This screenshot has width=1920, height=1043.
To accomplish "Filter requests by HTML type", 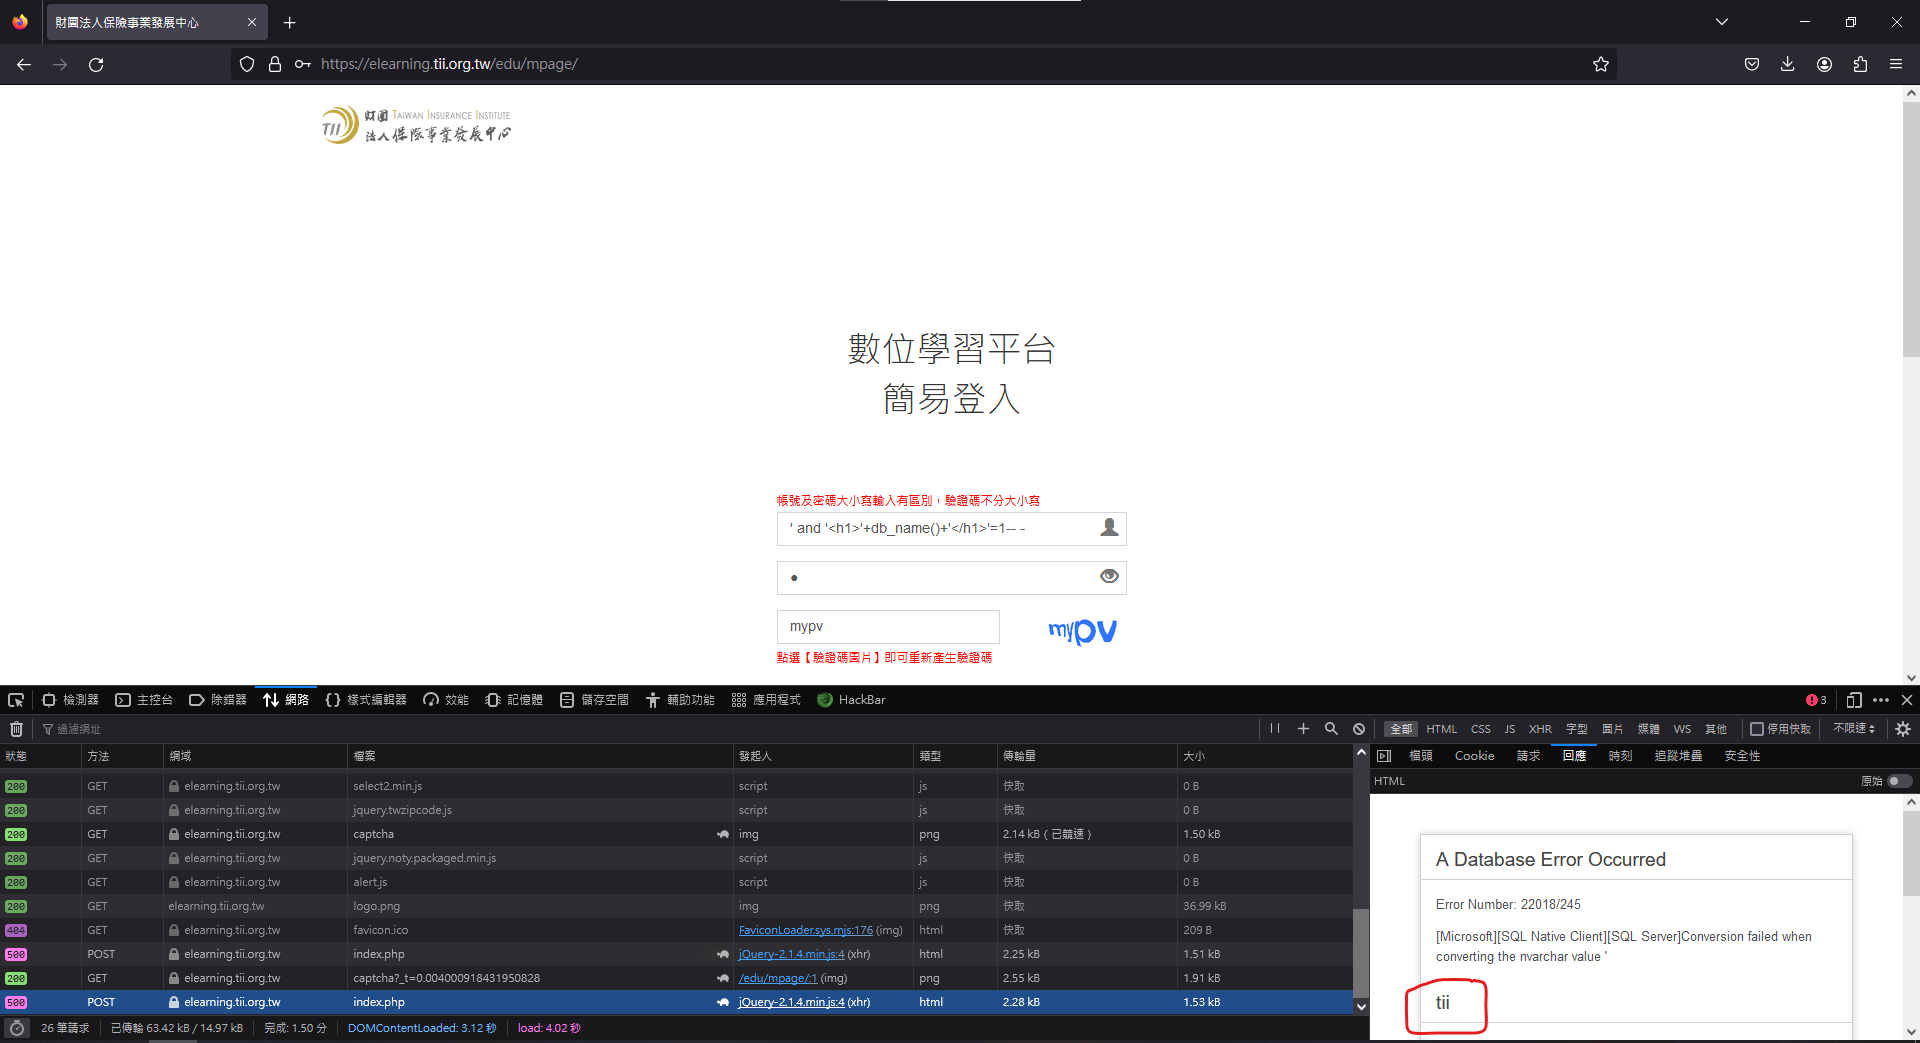I will click(1441, 729).
